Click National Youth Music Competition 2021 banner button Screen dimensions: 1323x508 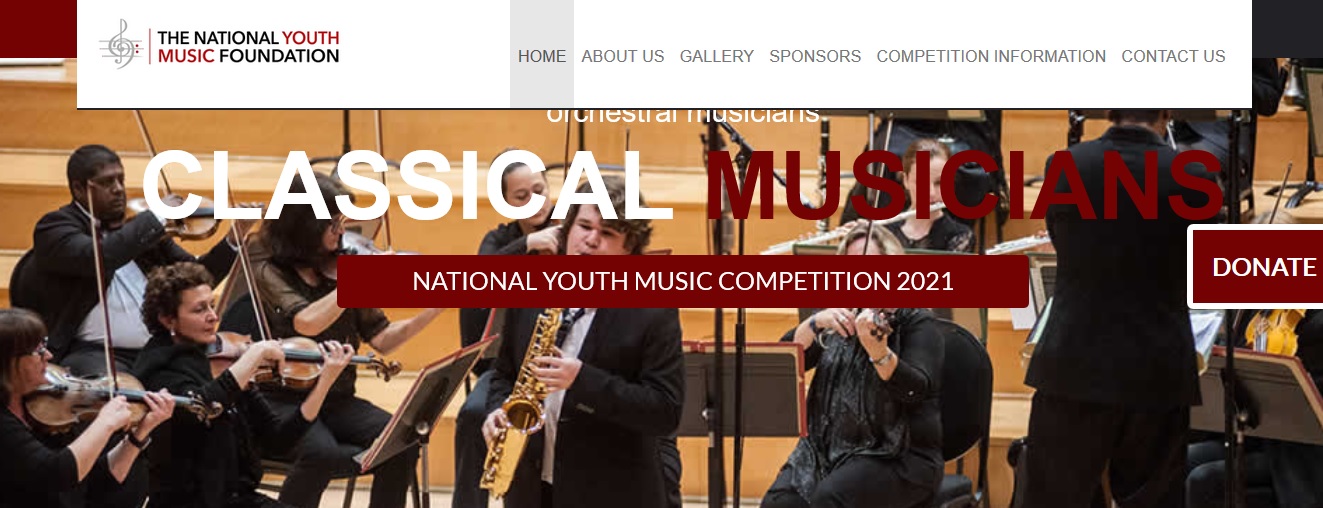pos(683,281)
